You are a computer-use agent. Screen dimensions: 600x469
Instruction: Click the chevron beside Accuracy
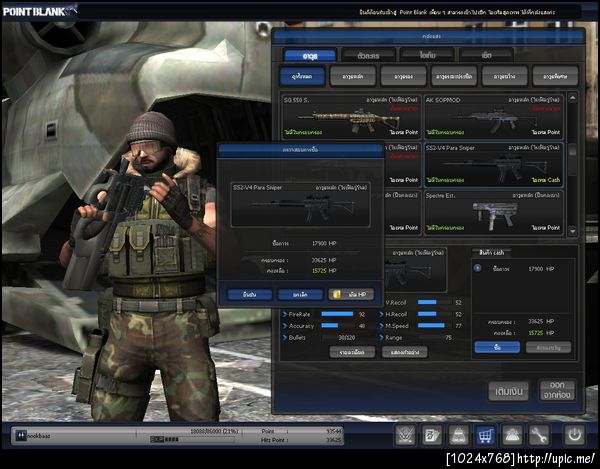point(285,326)
